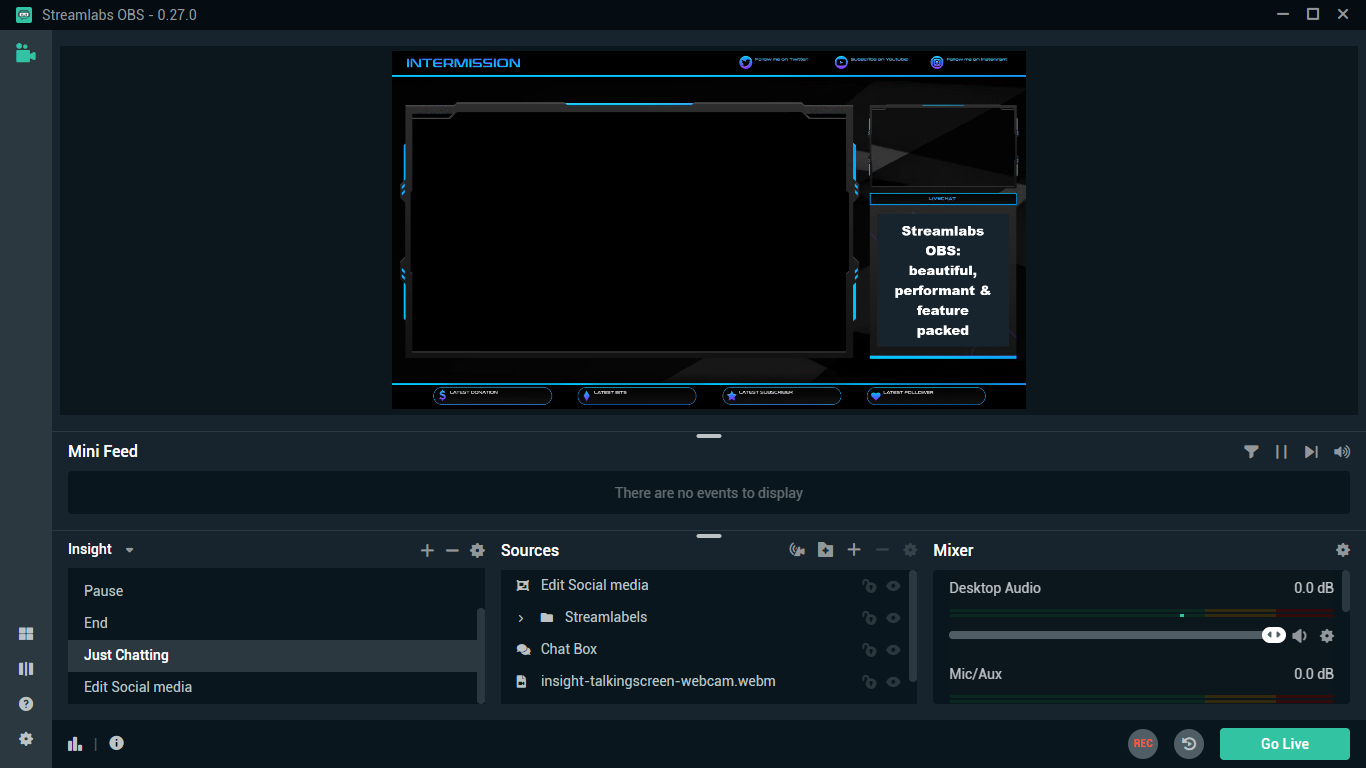
Task: Adjust the Desktop Audio volume slider
Action: click(1117, 635)
